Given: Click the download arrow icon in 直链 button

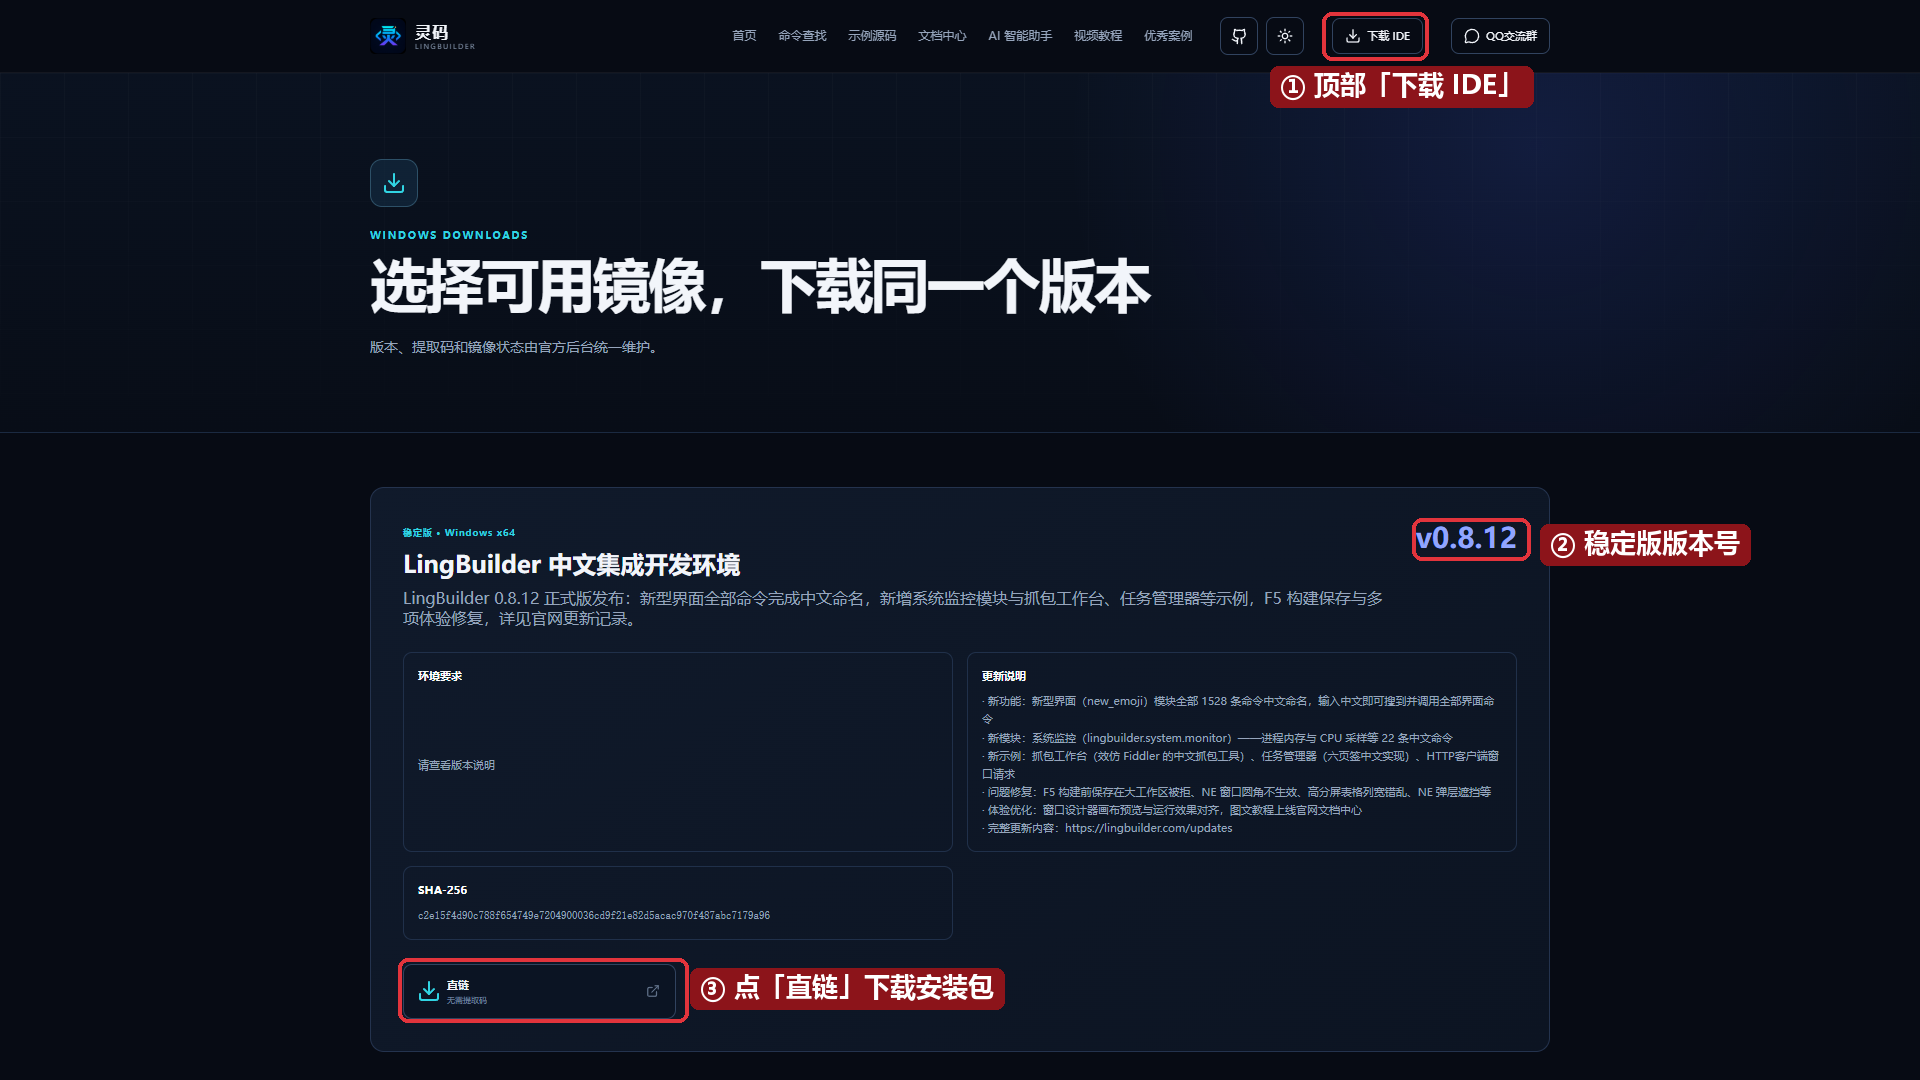Looking at the screenshot, I should [429, 991].
